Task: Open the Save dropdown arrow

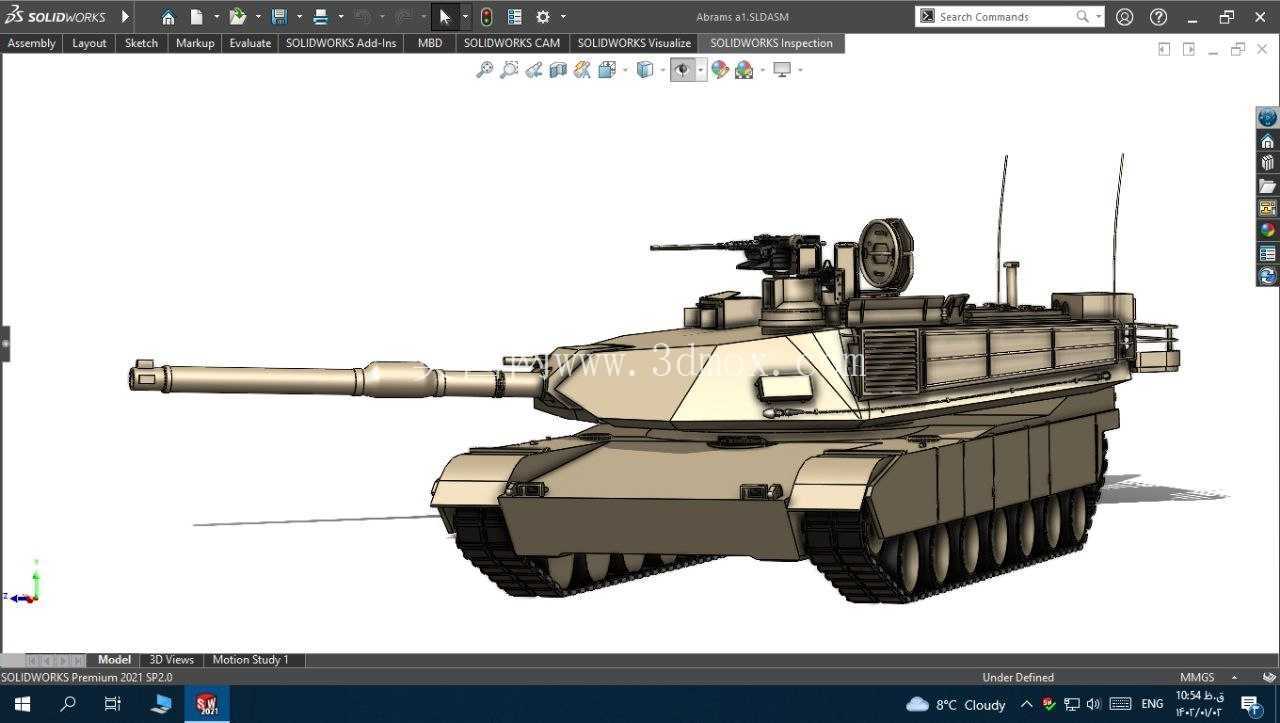Action: point(299,17)
